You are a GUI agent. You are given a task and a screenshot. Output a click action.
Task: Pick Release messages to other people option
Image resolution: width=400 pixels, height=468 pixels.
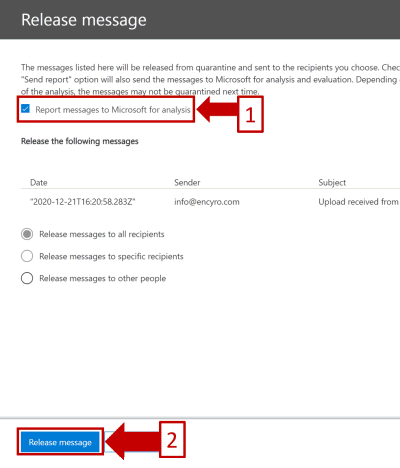pos(27,278)
